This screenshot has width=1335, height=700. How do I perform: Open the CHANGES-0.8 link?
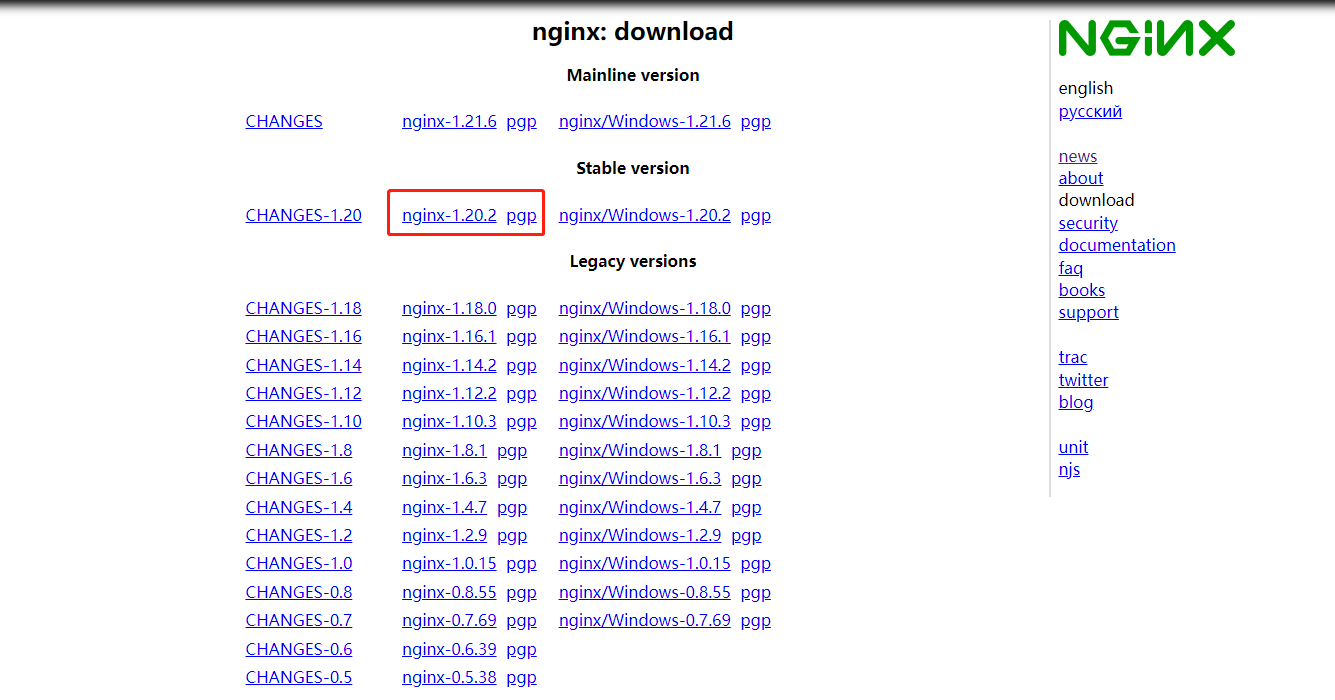tap(299, 592)
